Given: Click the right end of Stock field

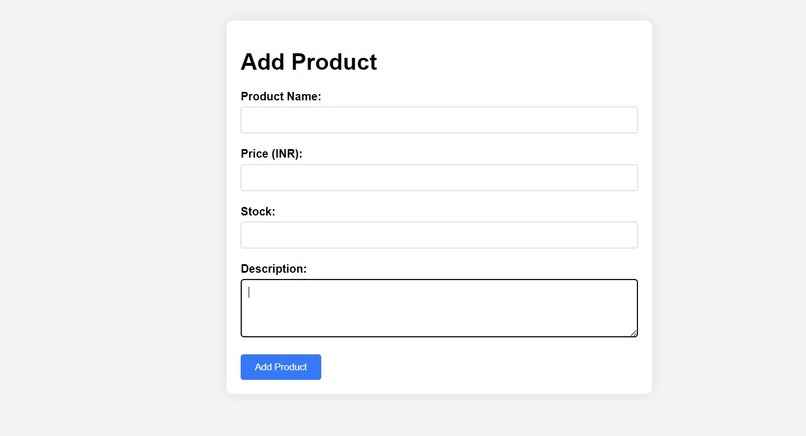Looking at the screenshot, I should (626, 235).
